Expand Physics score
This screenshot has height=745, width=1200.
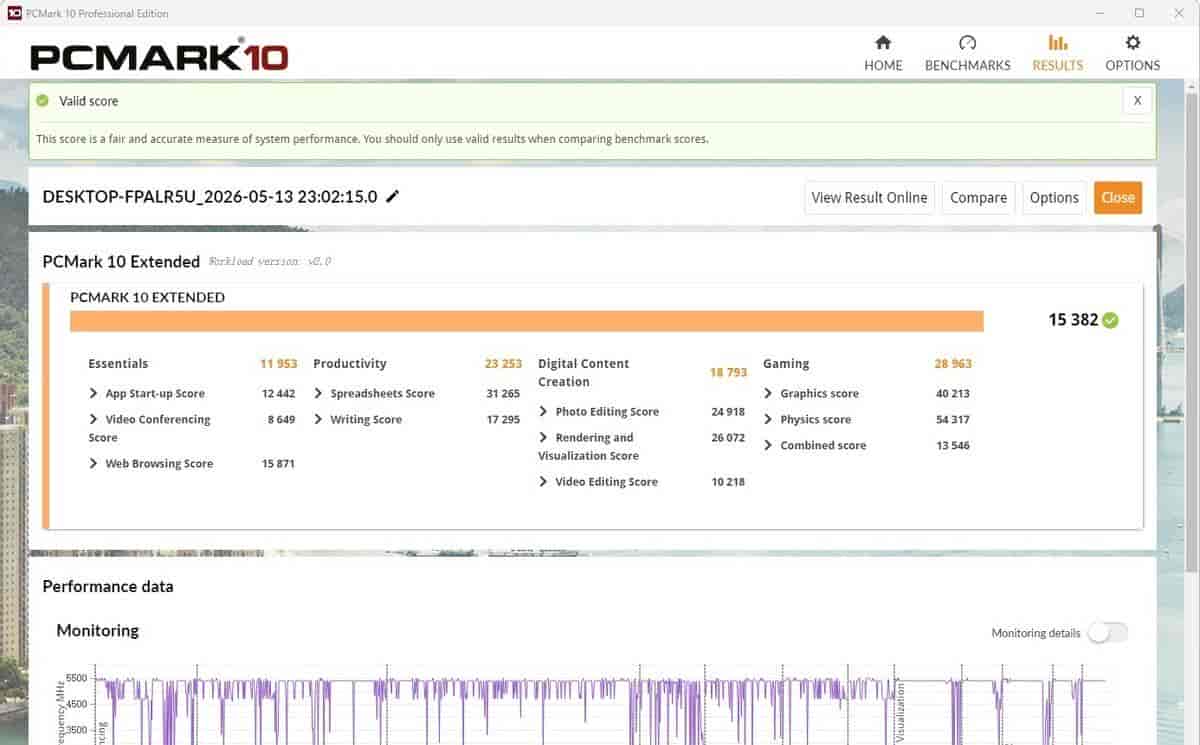[x=769, y=420]
